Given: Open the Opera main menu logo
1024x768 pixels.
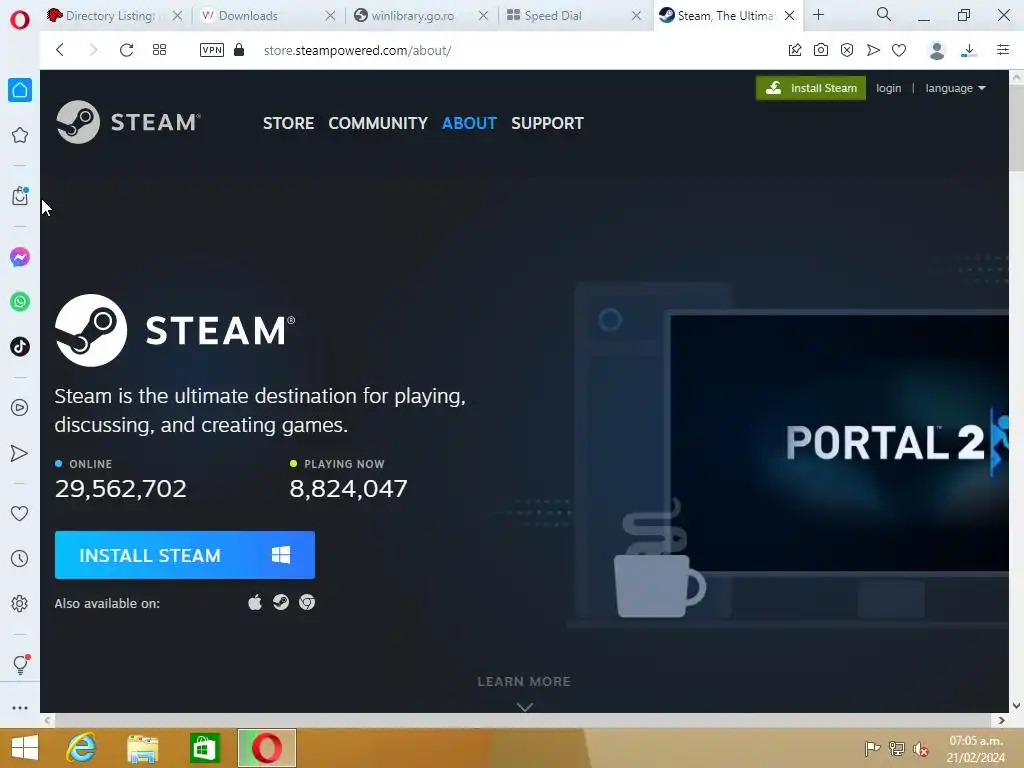Looking at the screenshot, I should [20, 20].
